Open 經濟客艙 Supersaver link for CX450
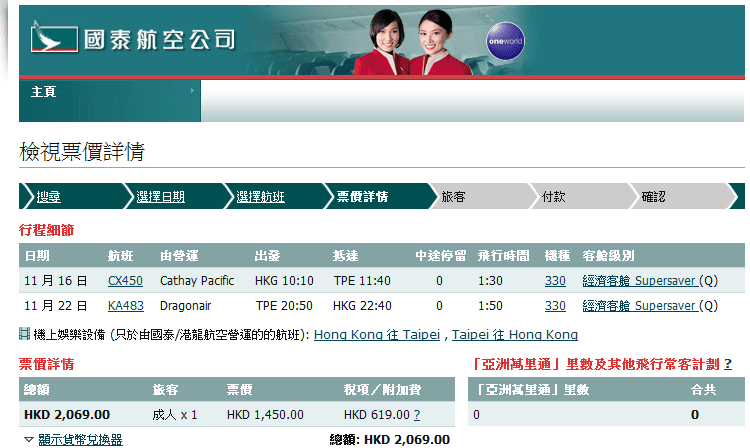750x448 pixels. tap(639, 281)
